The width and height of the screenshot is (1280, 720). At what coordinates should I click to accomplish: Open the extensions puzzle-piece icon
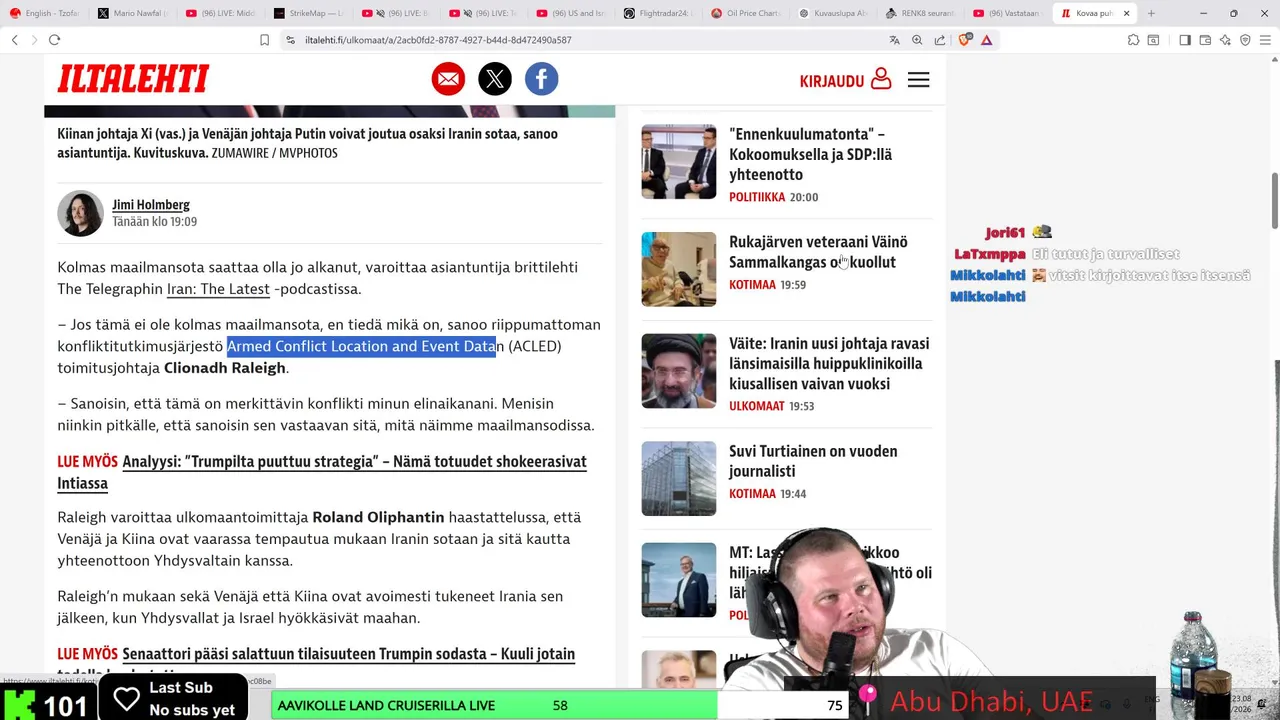[1133, 40]
